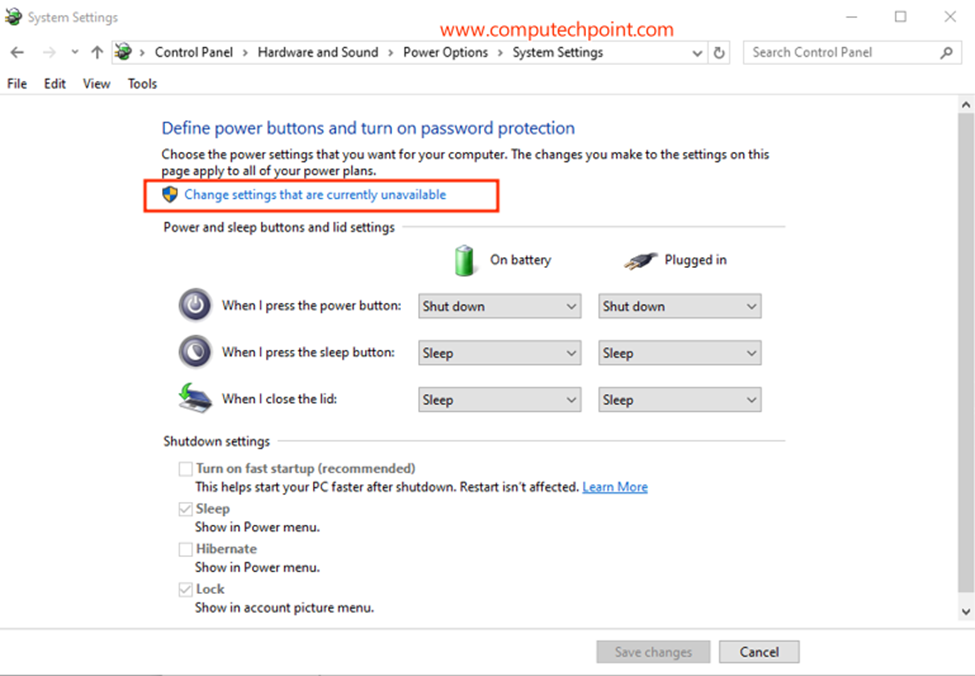Click the power button icon
Image resolution: width=975 pixels, height=676 pixels.
[195, 305]
